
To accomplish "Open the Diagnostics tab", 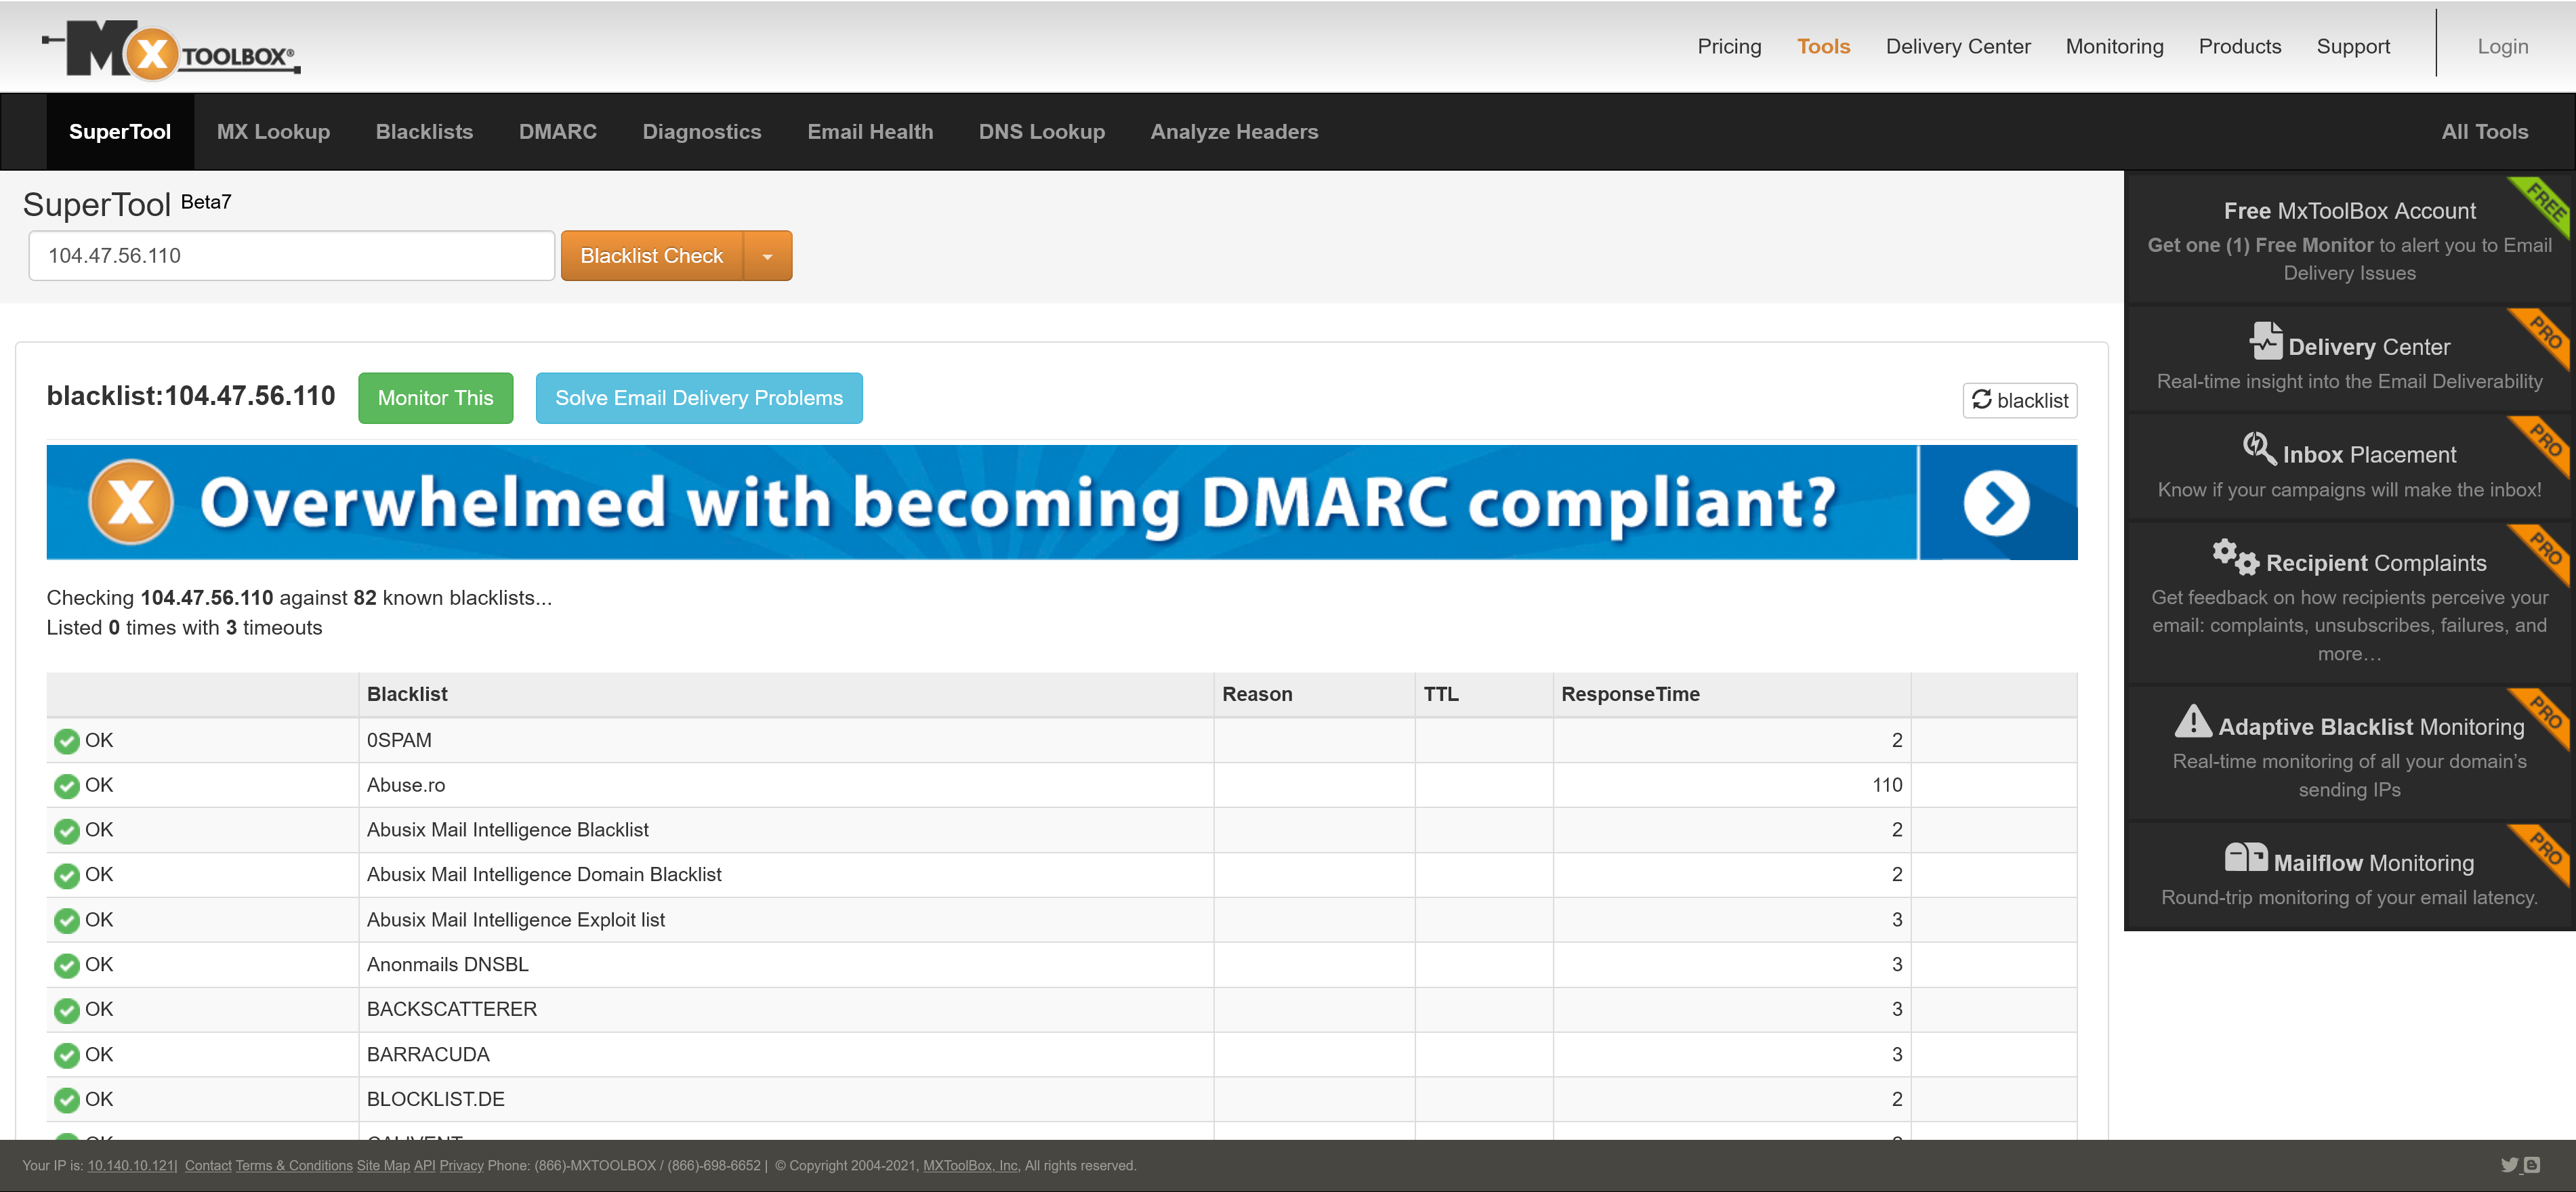I will (701, 132).
